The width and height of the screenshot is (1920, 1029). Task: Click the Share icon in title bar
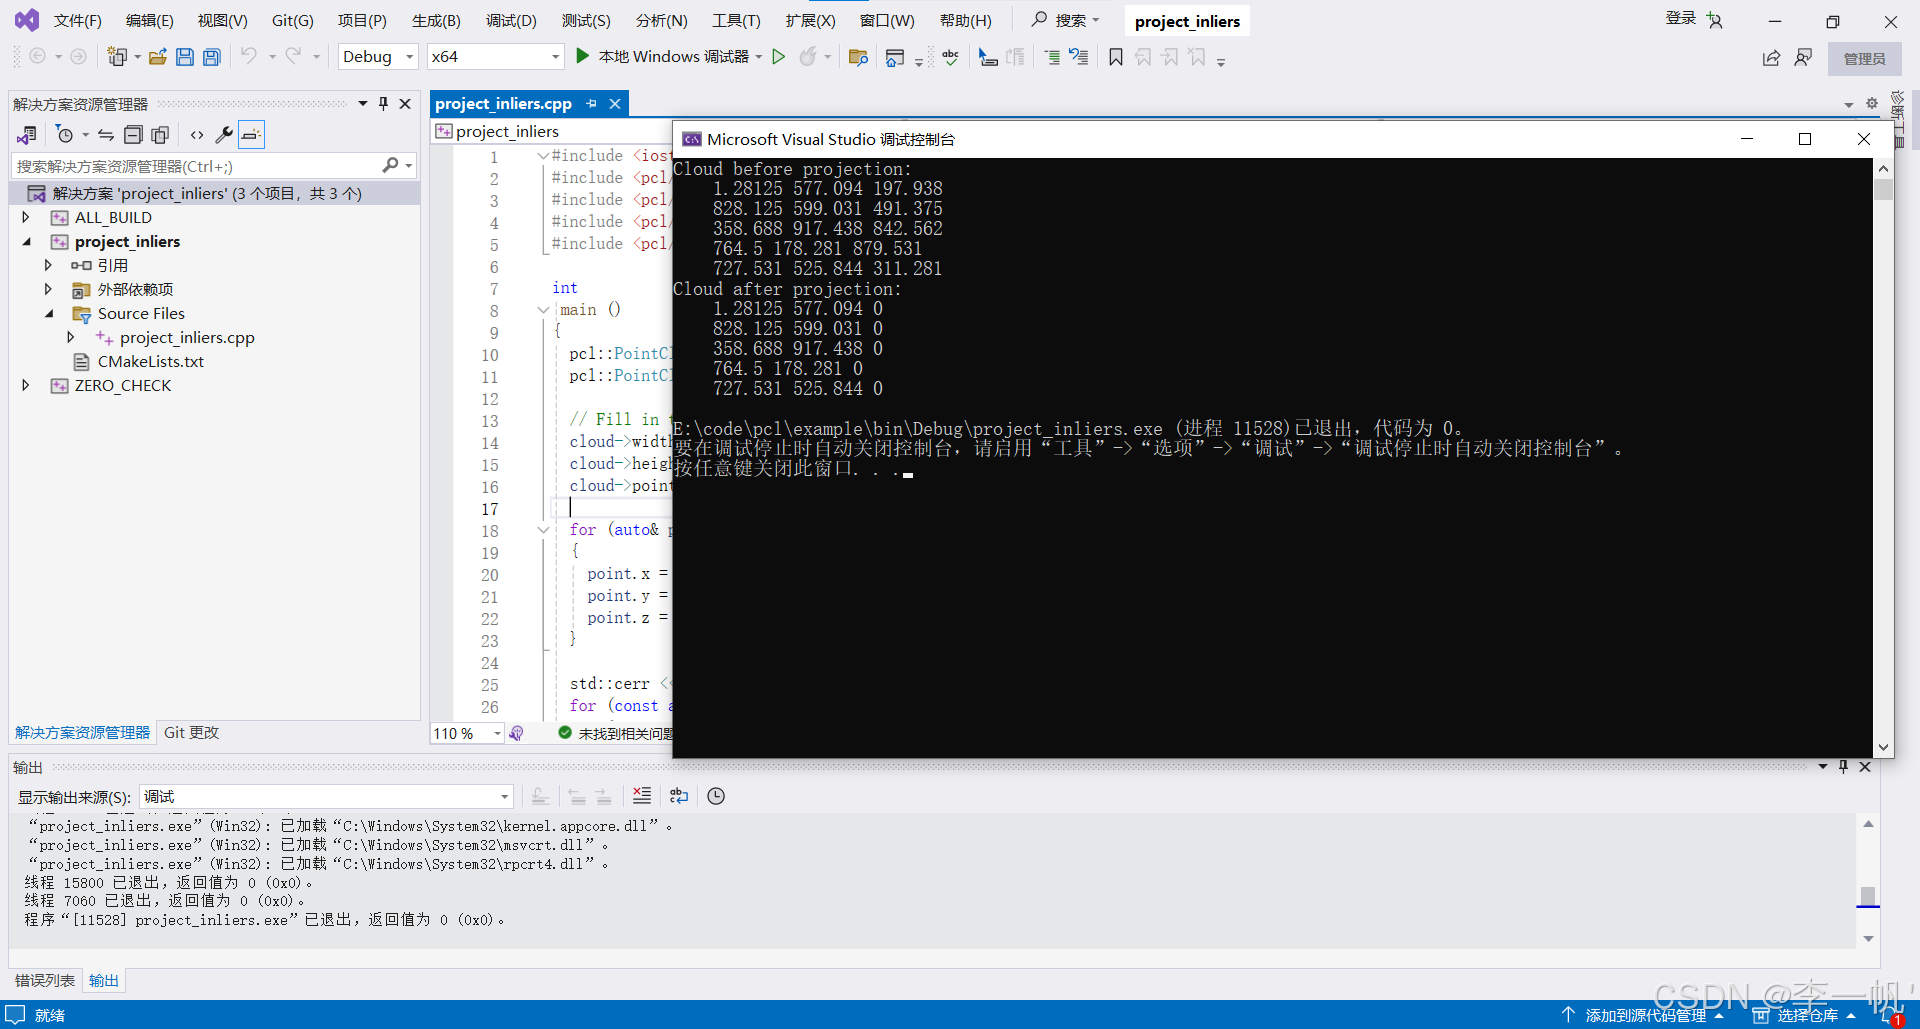(x=1771, y=58)
